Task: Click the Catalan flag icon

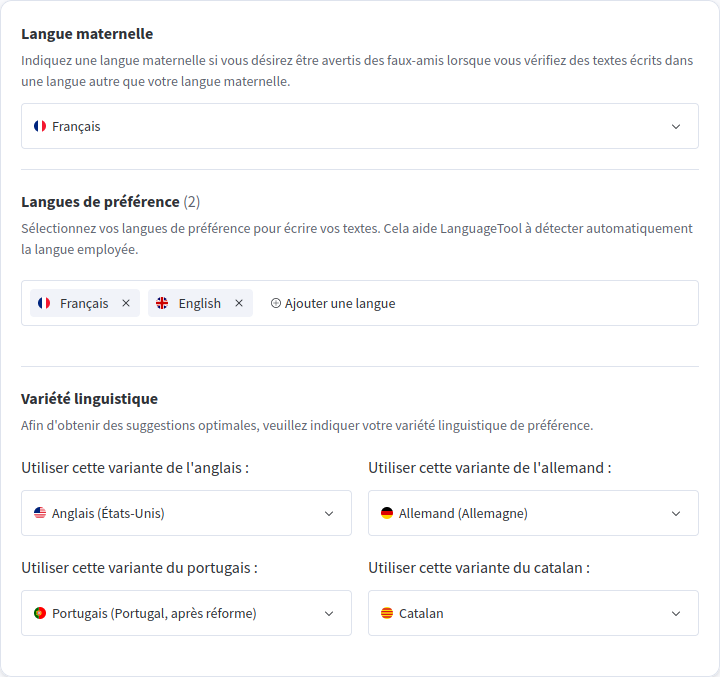Action: coord(387,613)
